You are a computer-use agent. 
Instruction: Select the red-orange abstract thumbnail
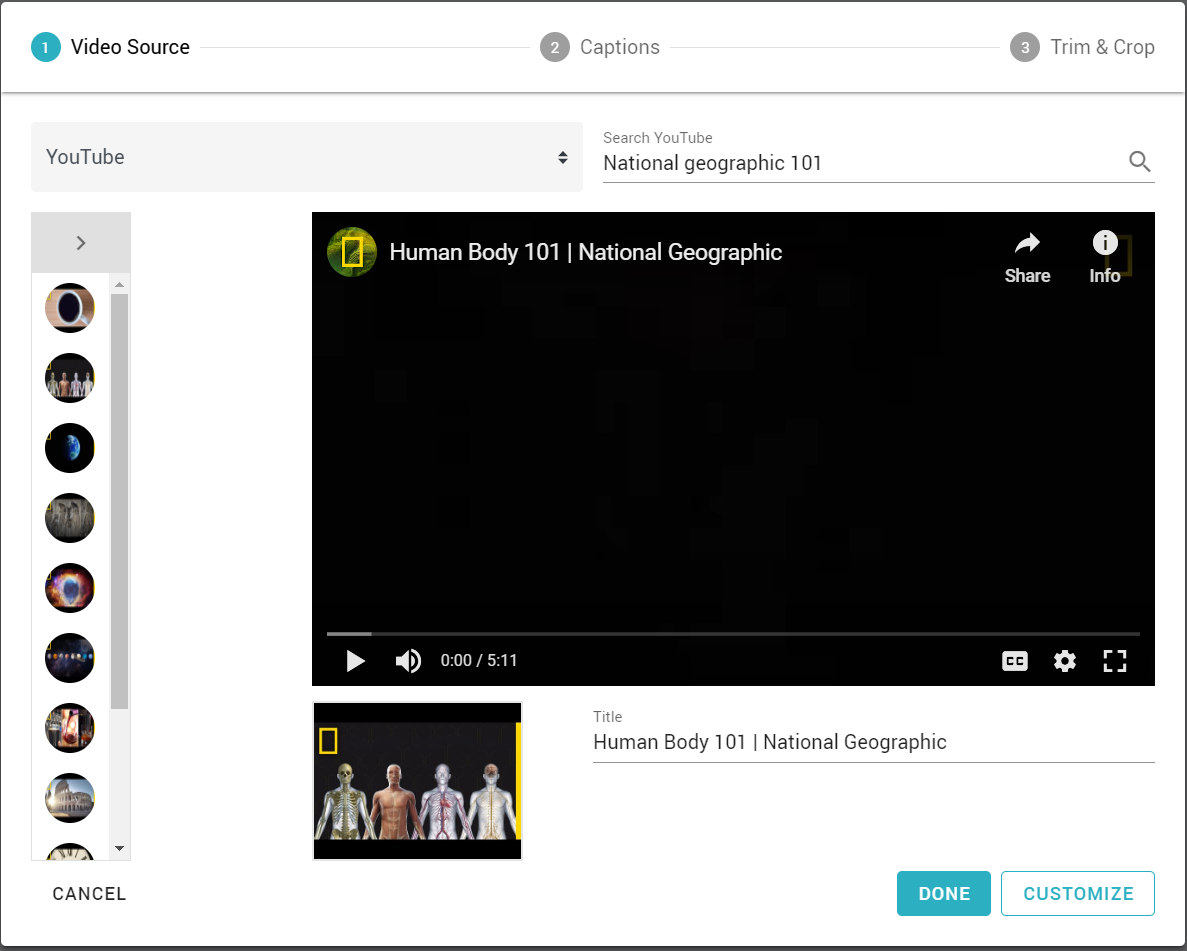[70, 728]
